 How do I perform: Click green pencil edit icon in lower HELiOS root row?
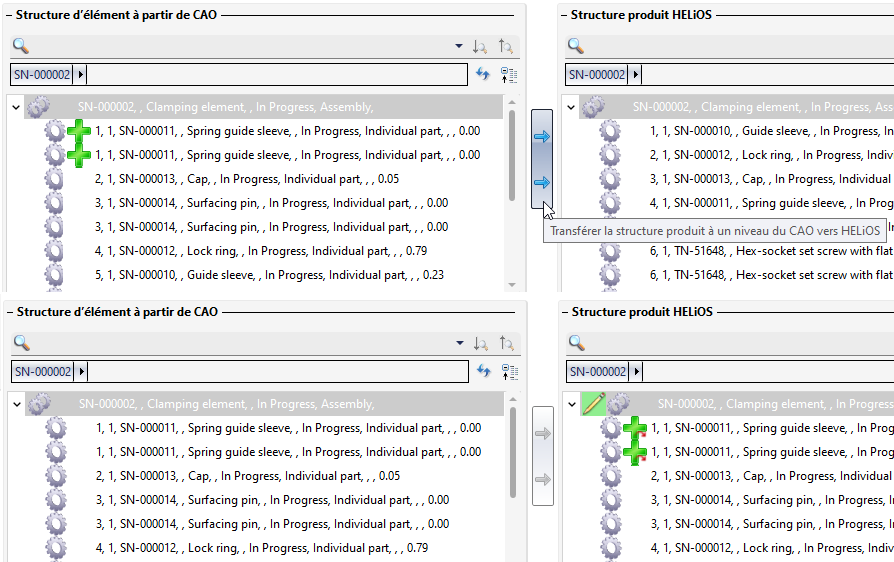pos(594,404)
